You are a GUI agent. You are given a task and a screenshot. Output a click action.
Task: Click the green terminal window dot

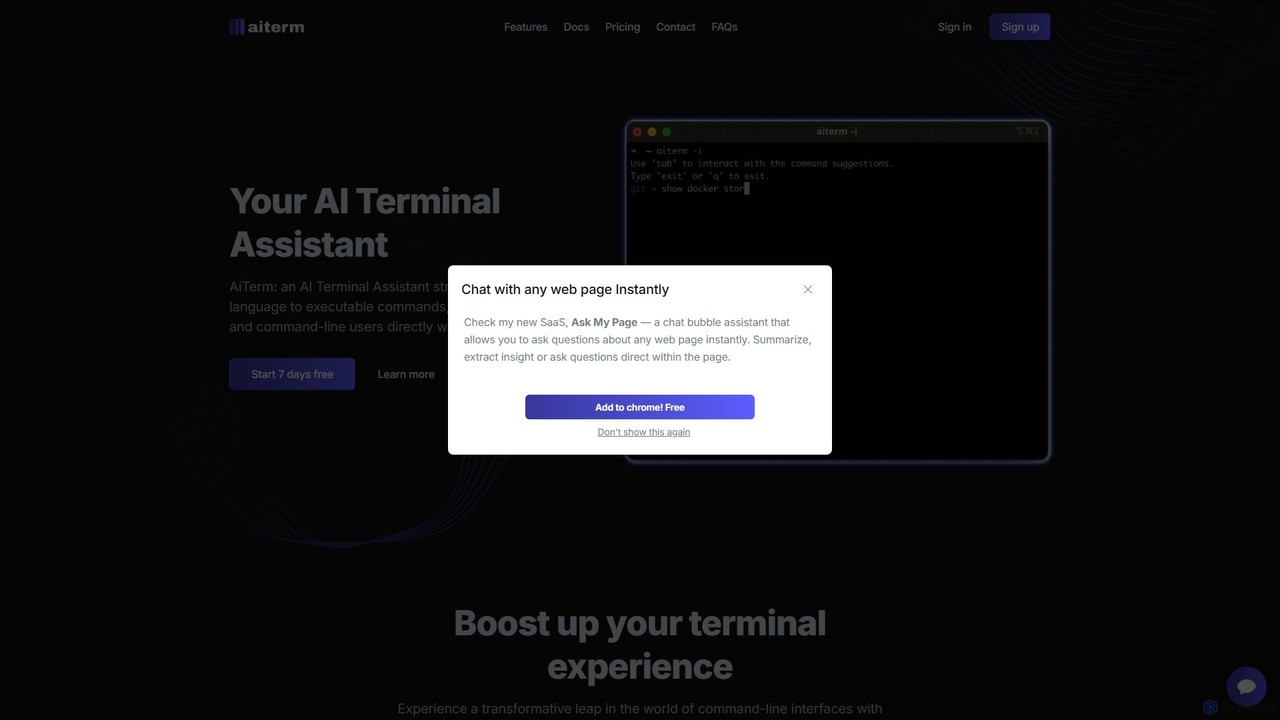click(667, 132)
